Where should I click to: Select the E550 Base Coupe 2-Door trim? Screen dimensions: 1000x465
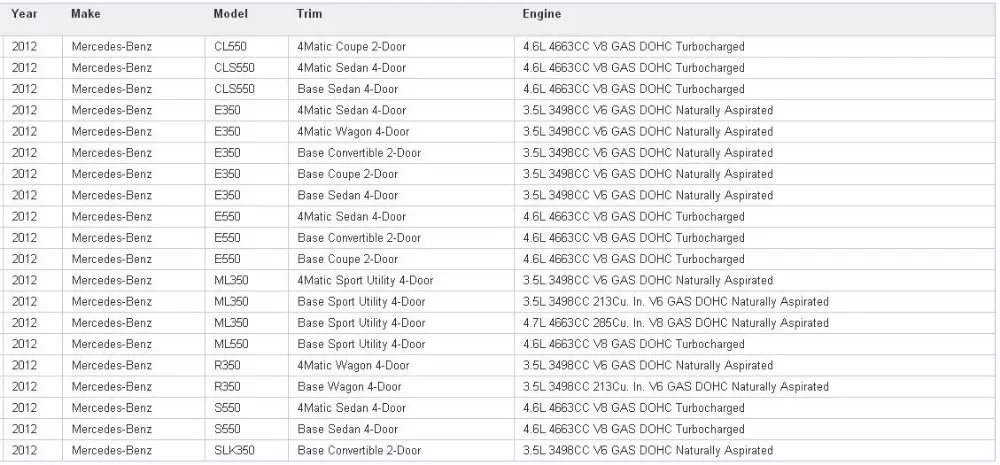(x=347, y=259)
